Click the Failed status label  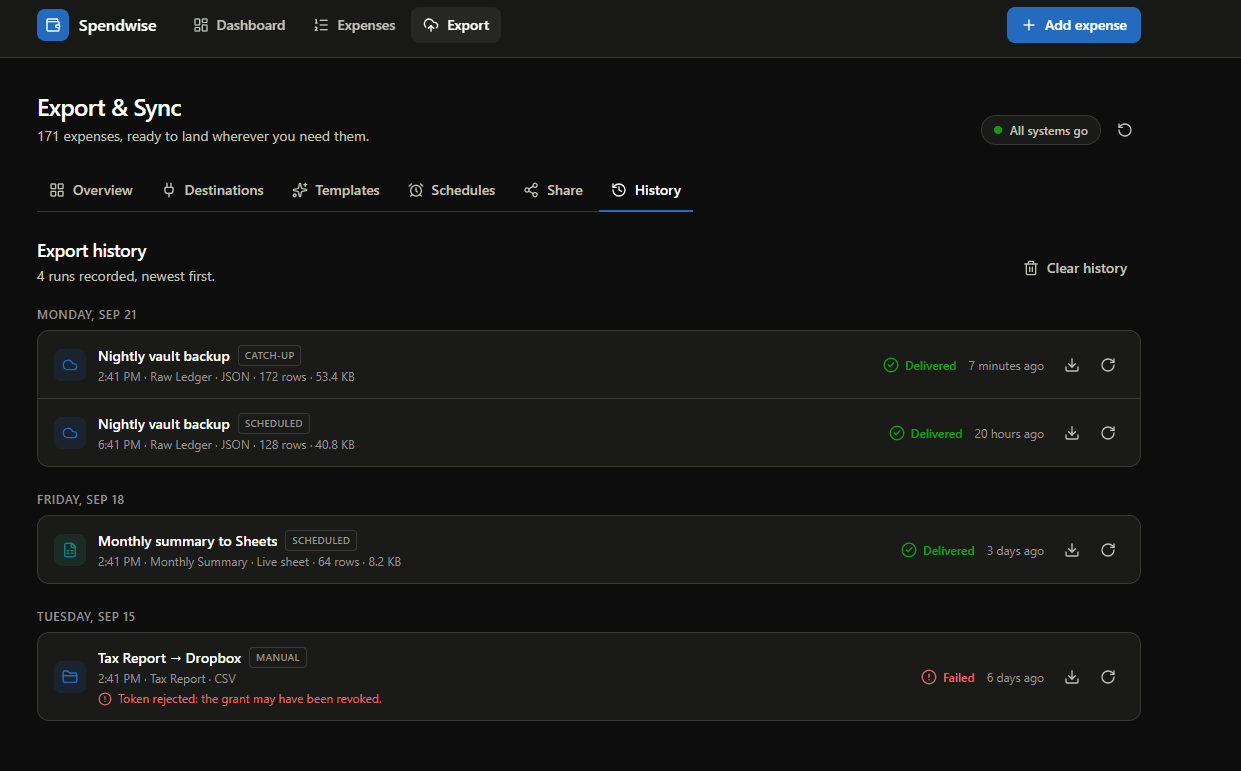click(x=948, y=677)
